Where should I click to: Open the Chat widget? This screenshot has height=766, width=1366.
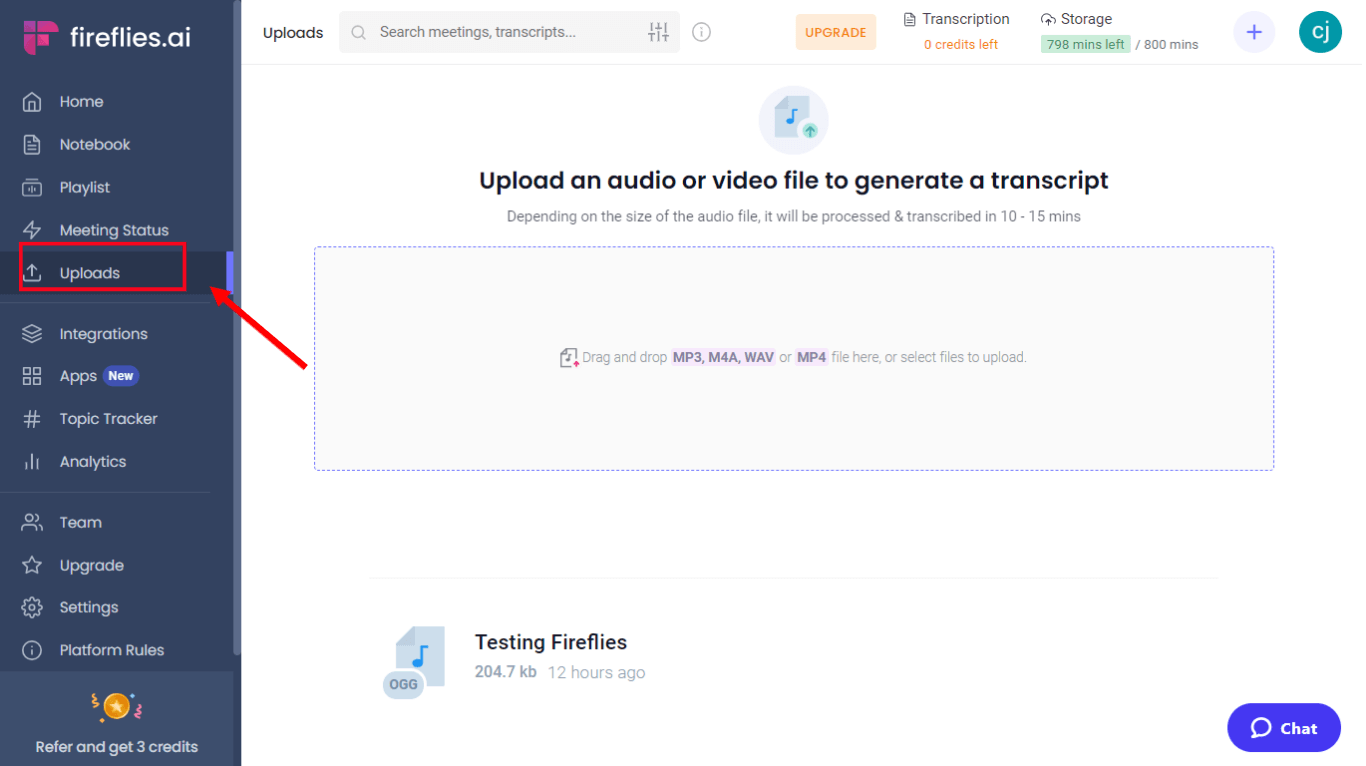pos(1284,728)
